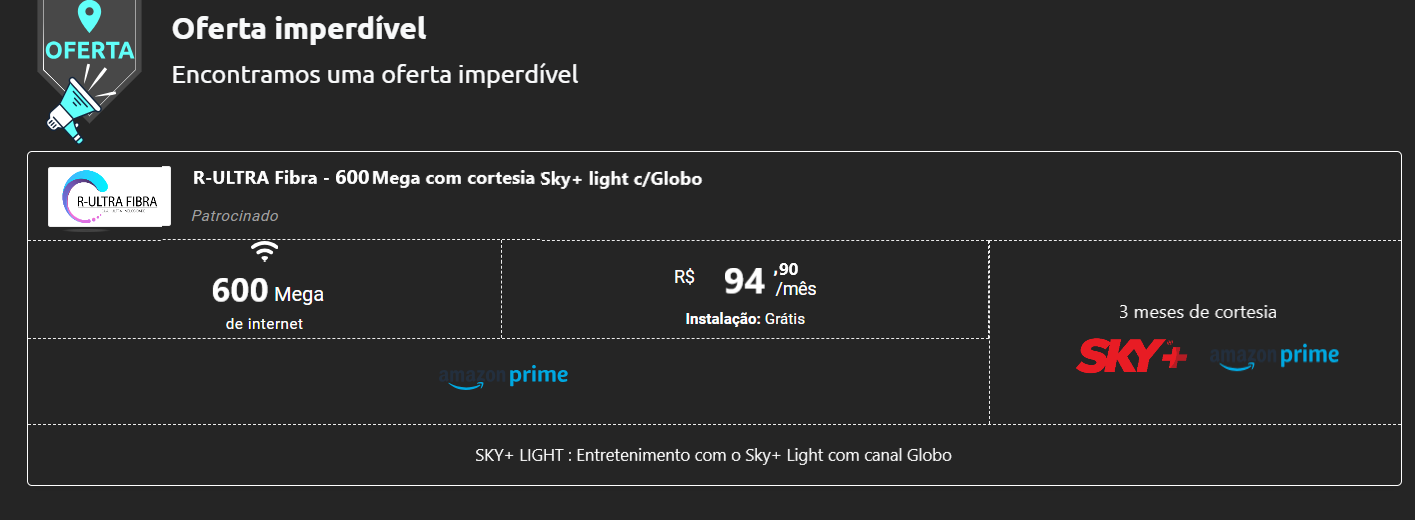This screenshot has width=1415, height=520.
Task: Click the Amazon Prime logo beside SKY+
Action: click(x=1274, y=356)
